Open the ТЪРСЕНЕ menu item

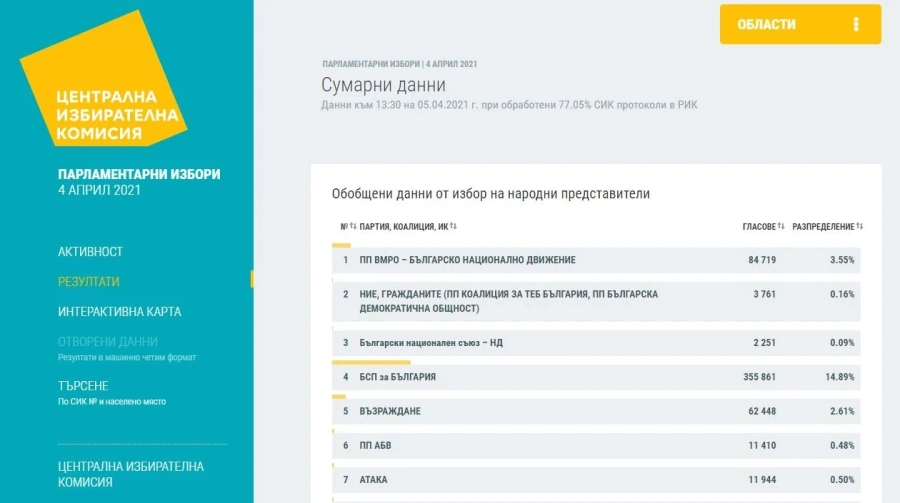[x=83, y=385]
